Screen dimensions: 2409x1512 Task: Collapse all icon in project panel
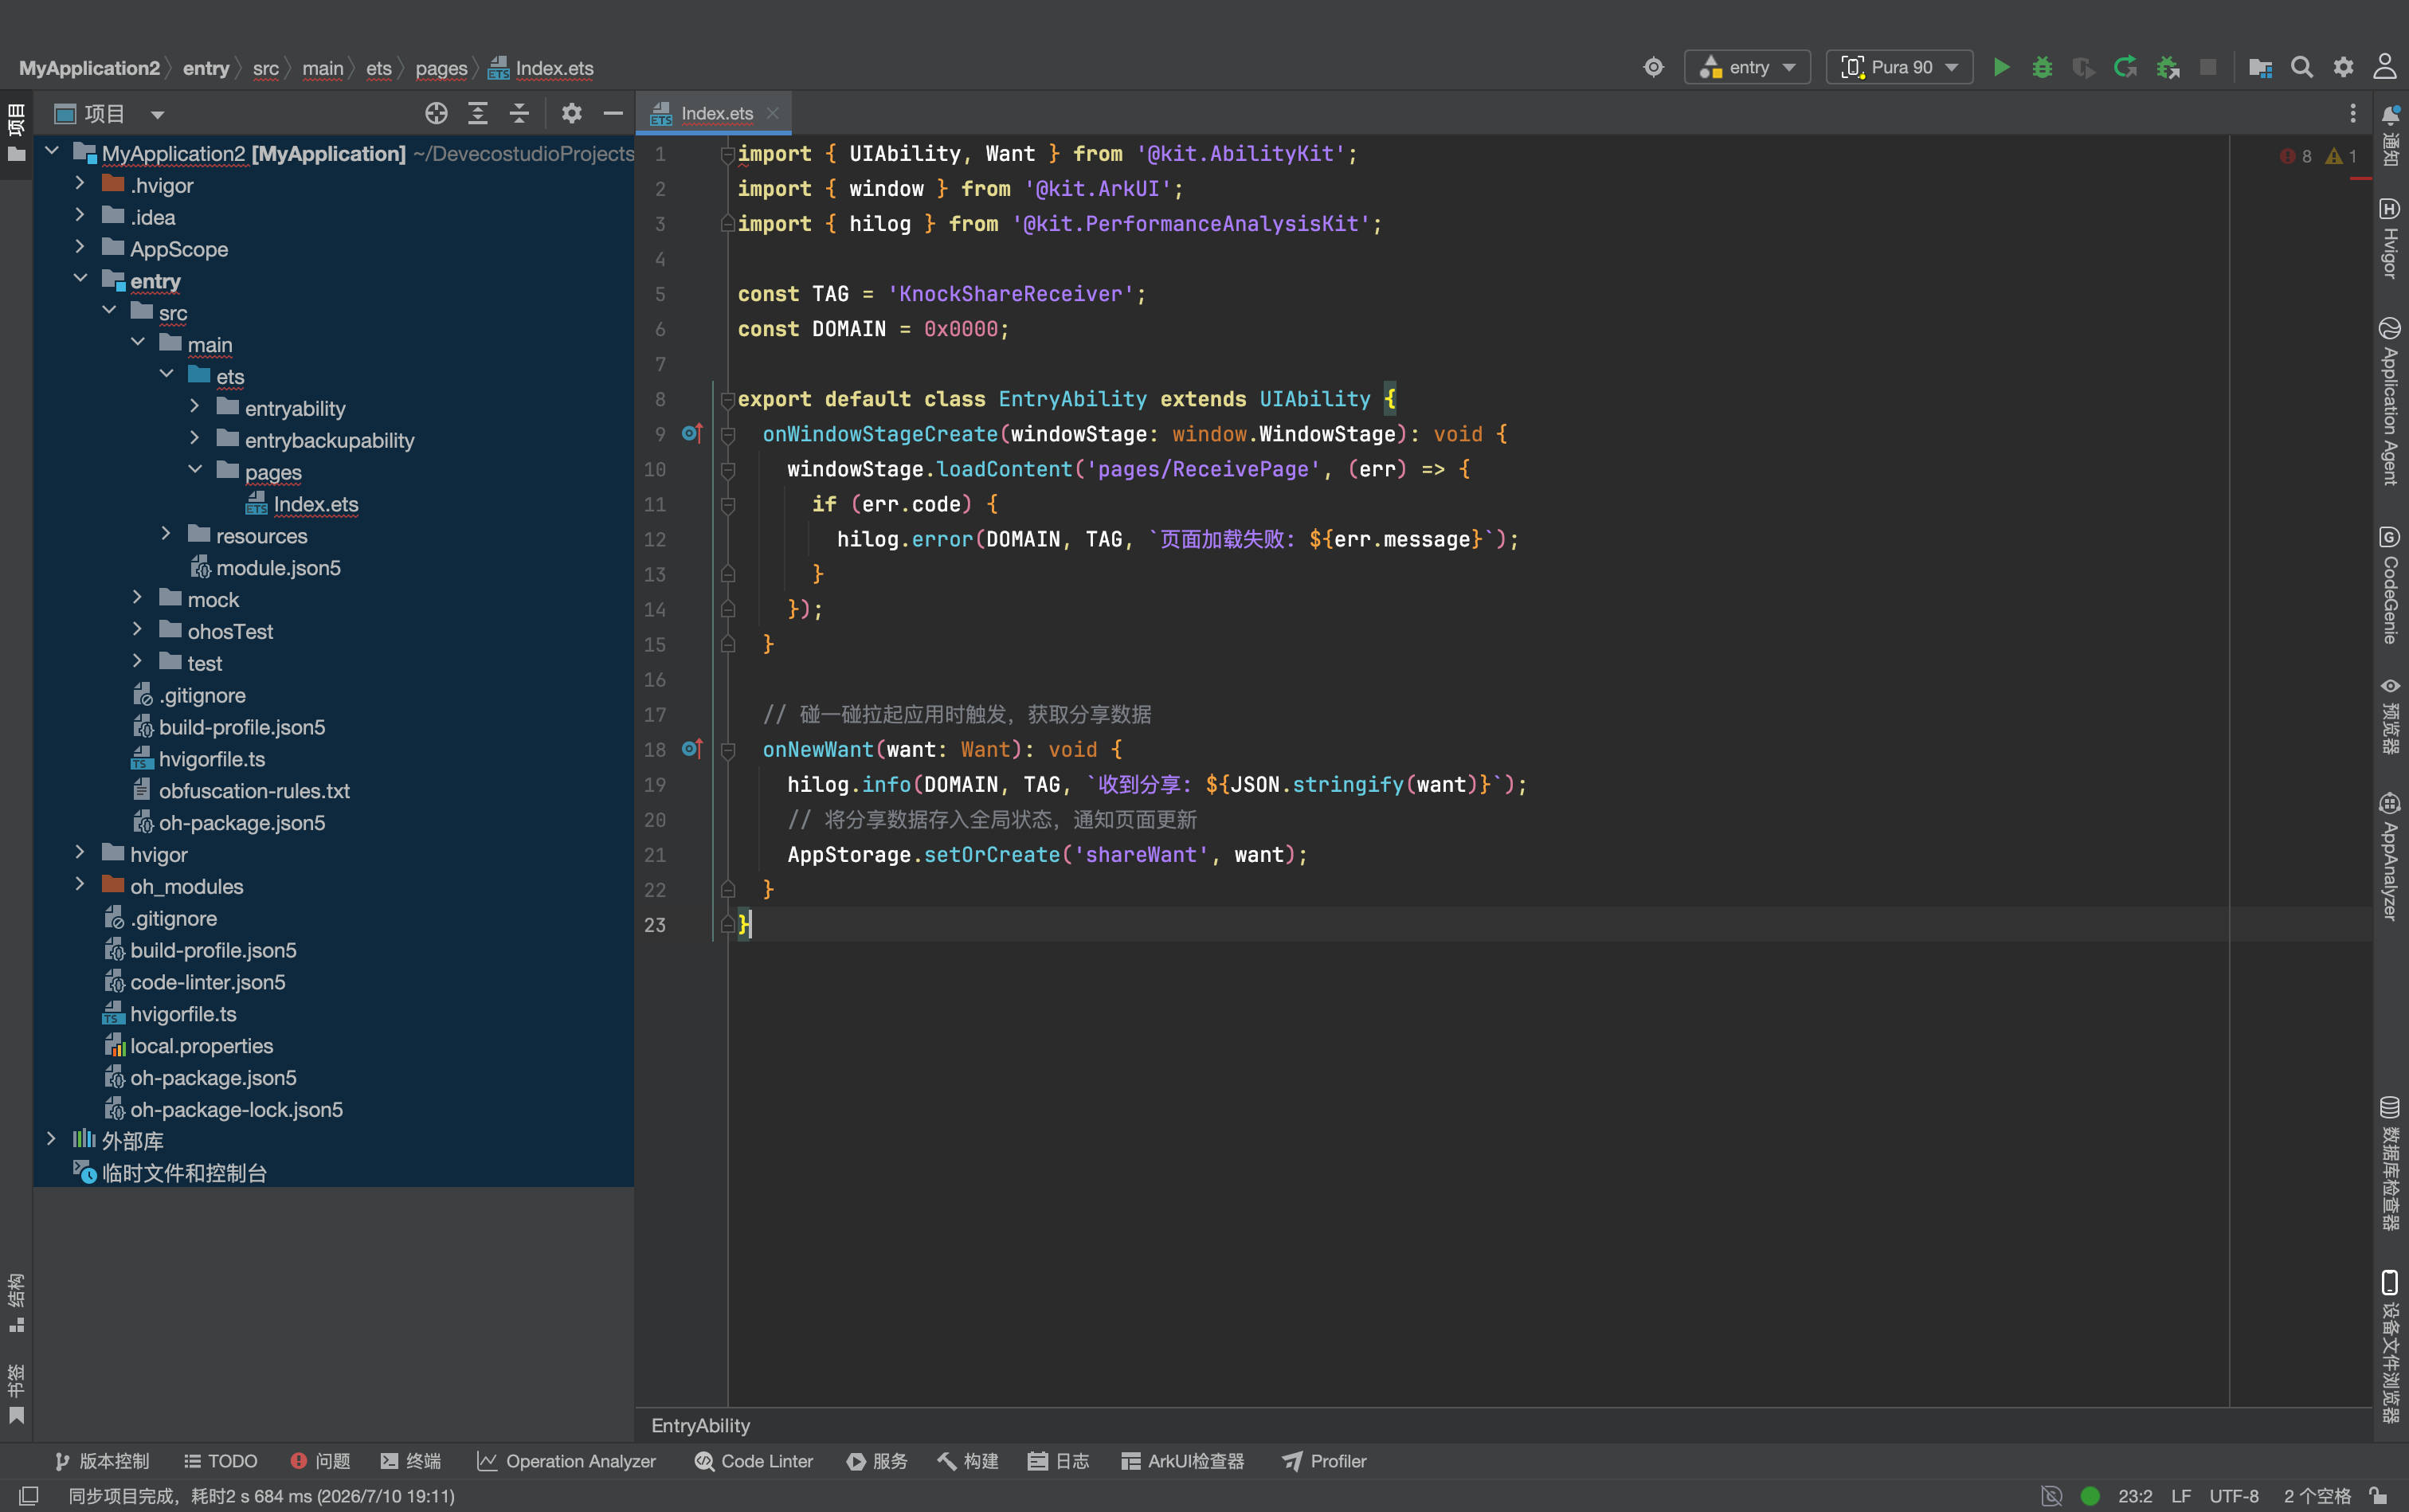(519, 113)
